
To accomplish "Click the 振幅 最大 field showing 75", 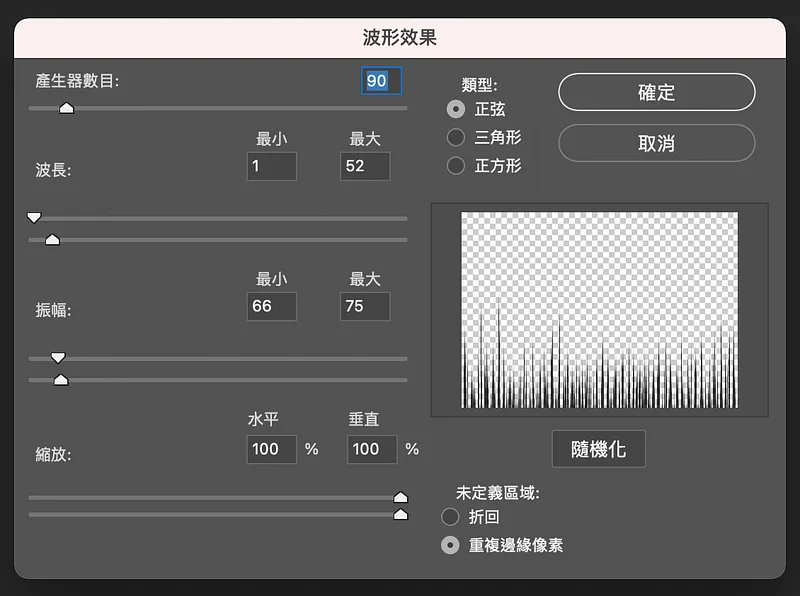I will coord(365,306).
